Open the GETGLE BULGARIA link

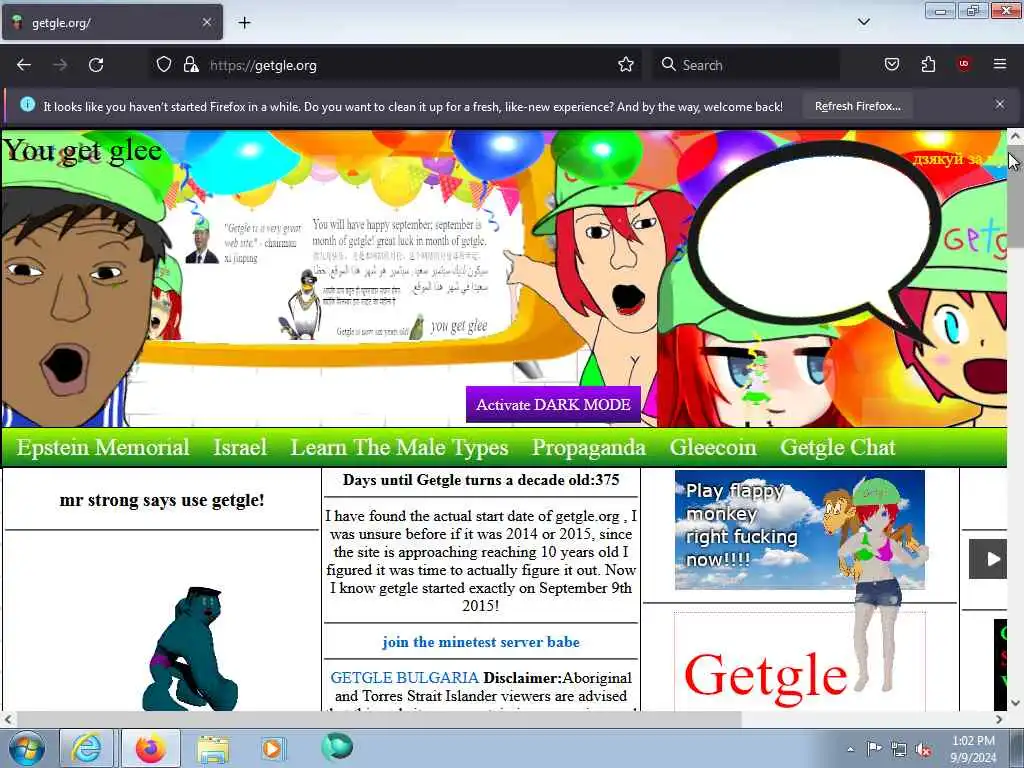tap(404, 678)
